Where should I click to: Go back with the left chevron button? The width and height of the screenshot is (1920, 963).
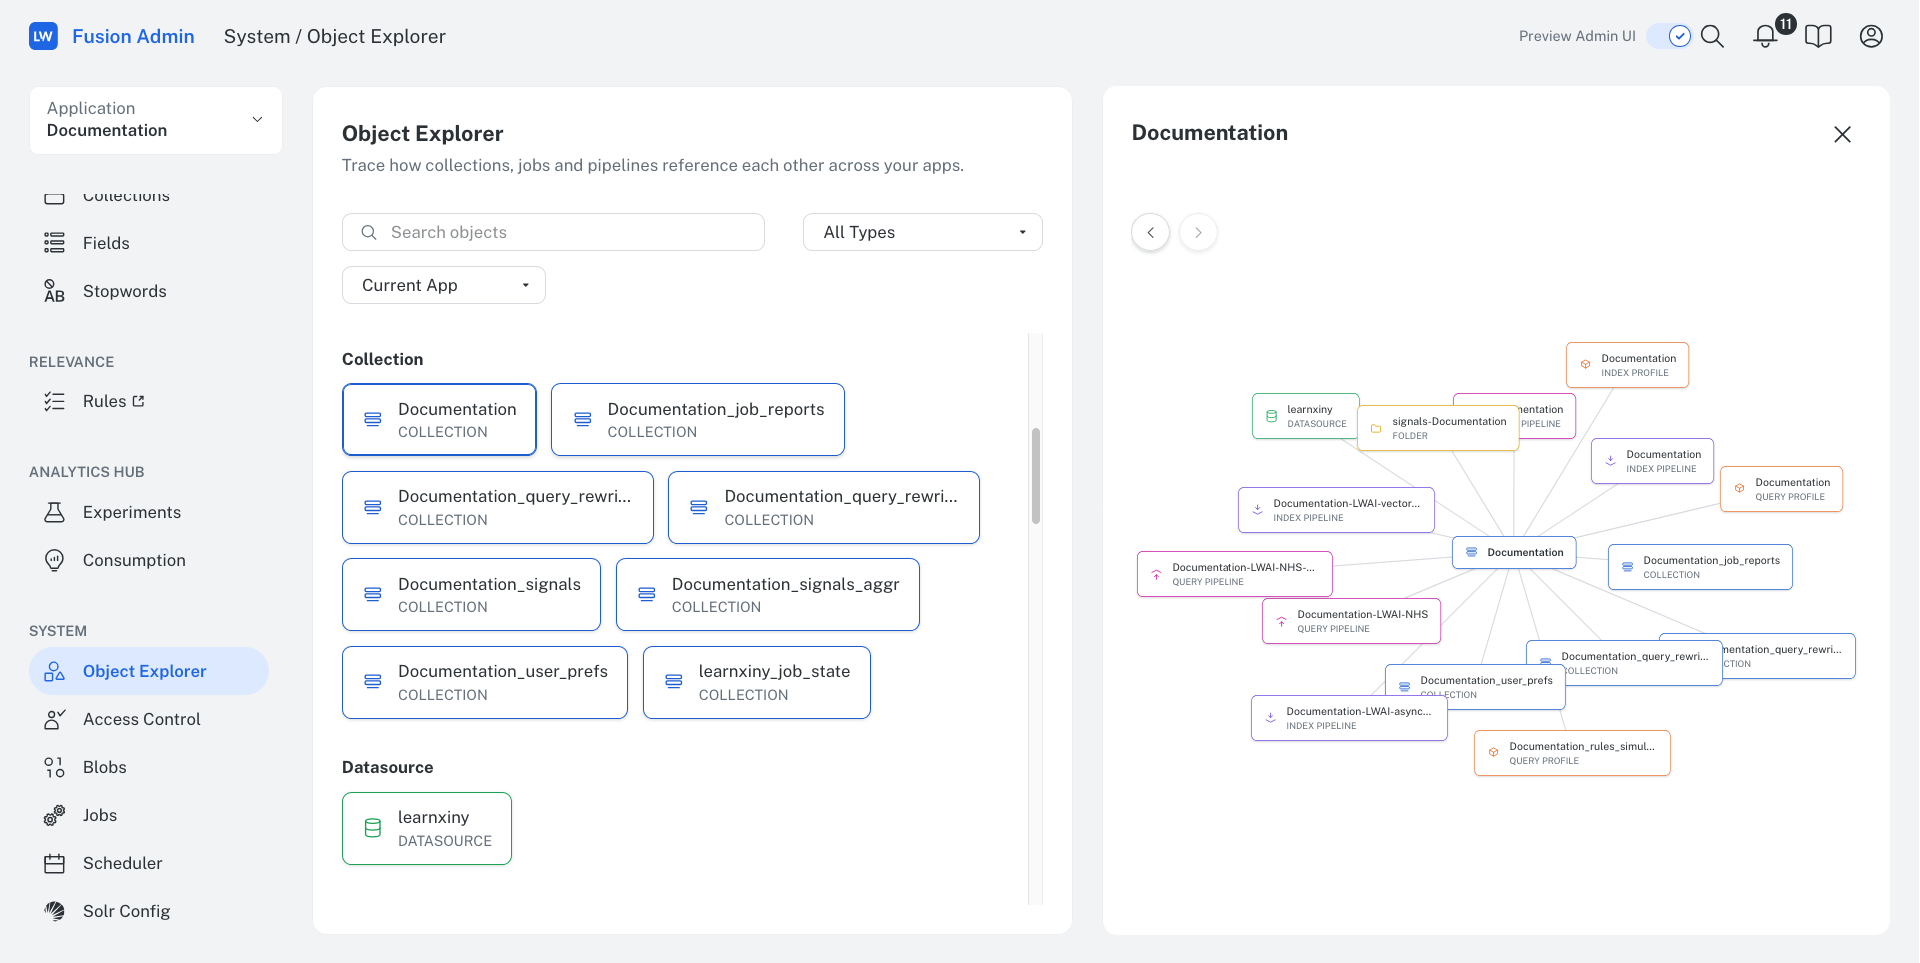[x=1151, y=233]
